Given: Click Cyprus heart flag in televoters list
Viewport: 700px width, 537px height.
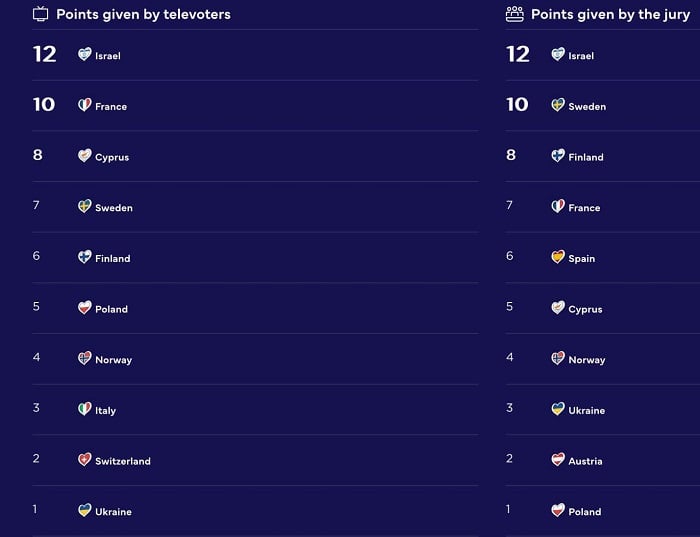Looking at the screenshot, I should click(x=85, y=156).
